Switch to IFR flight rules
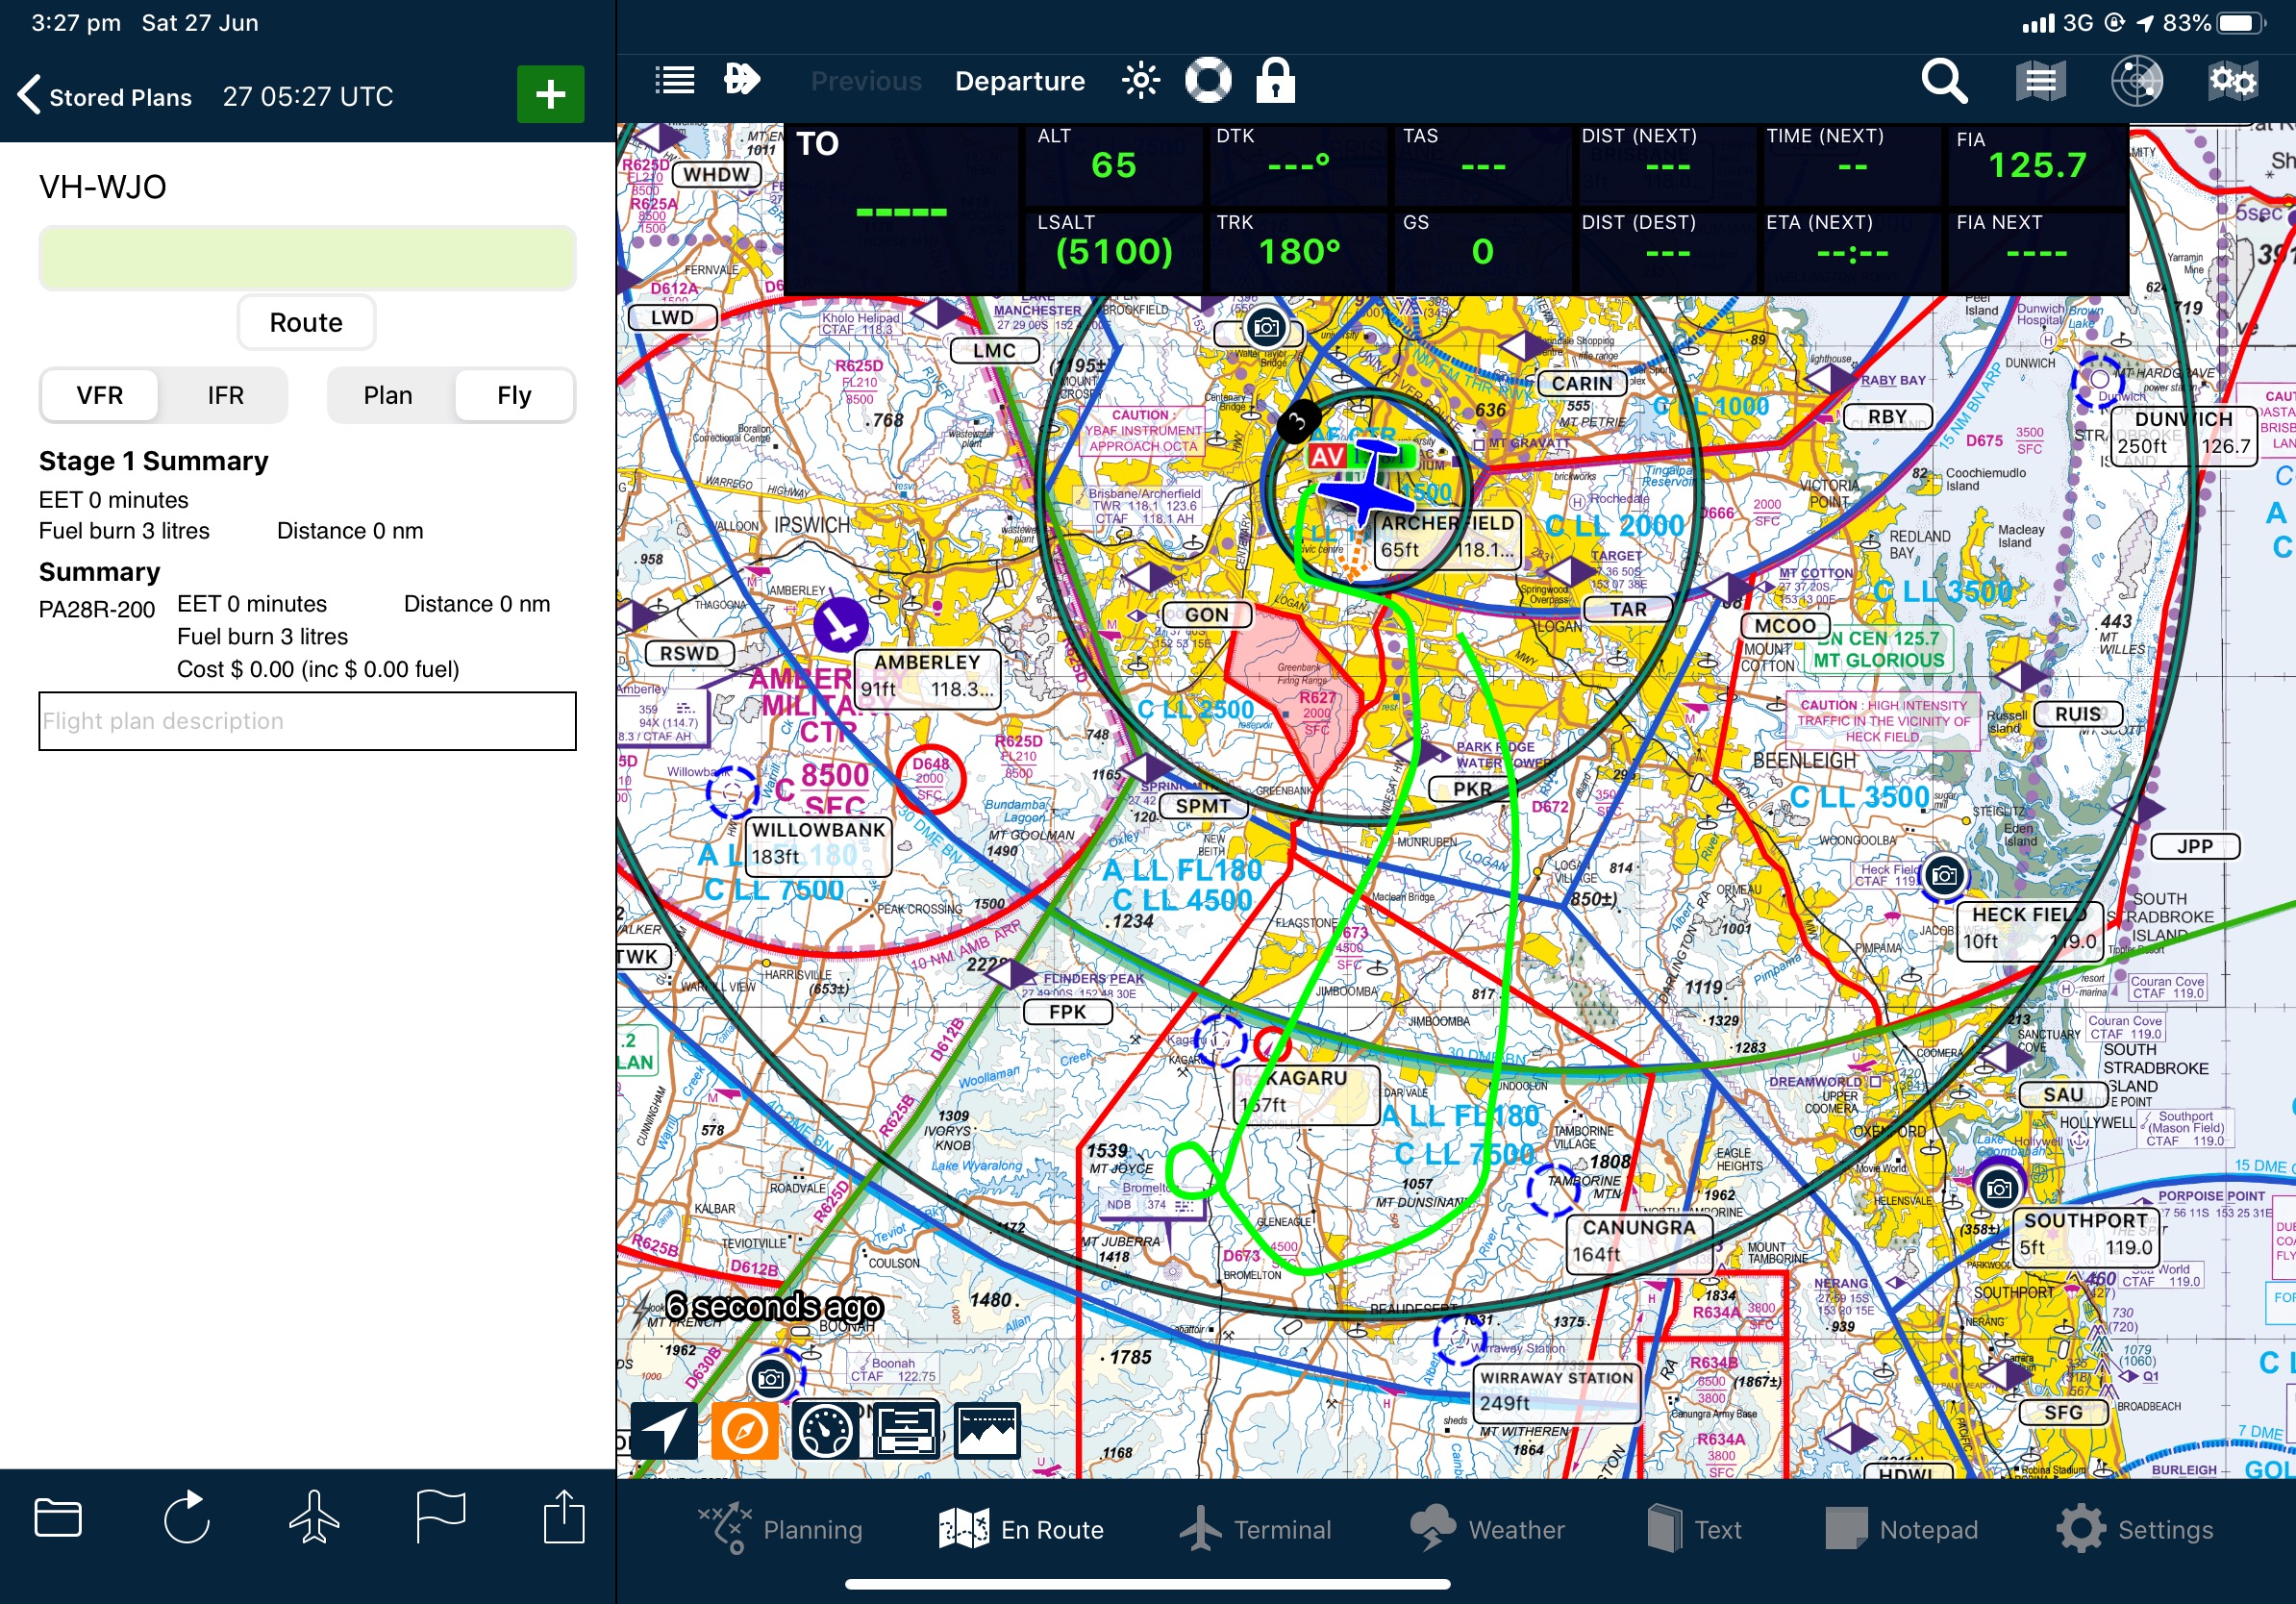The height and width of the screenshot is (1604, 2296). [225, 395]
